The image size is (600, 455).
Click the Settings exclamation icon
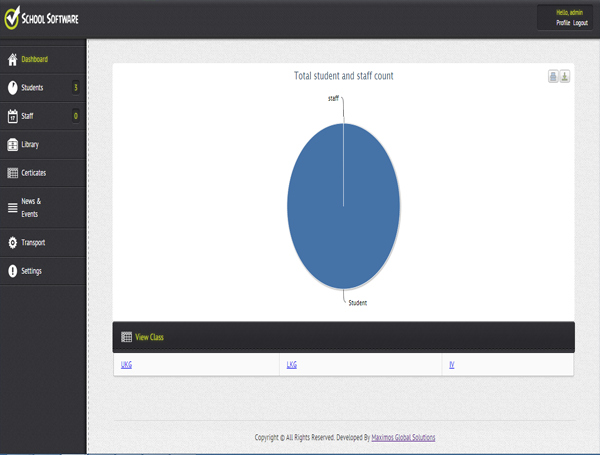[x=12, y=271]
